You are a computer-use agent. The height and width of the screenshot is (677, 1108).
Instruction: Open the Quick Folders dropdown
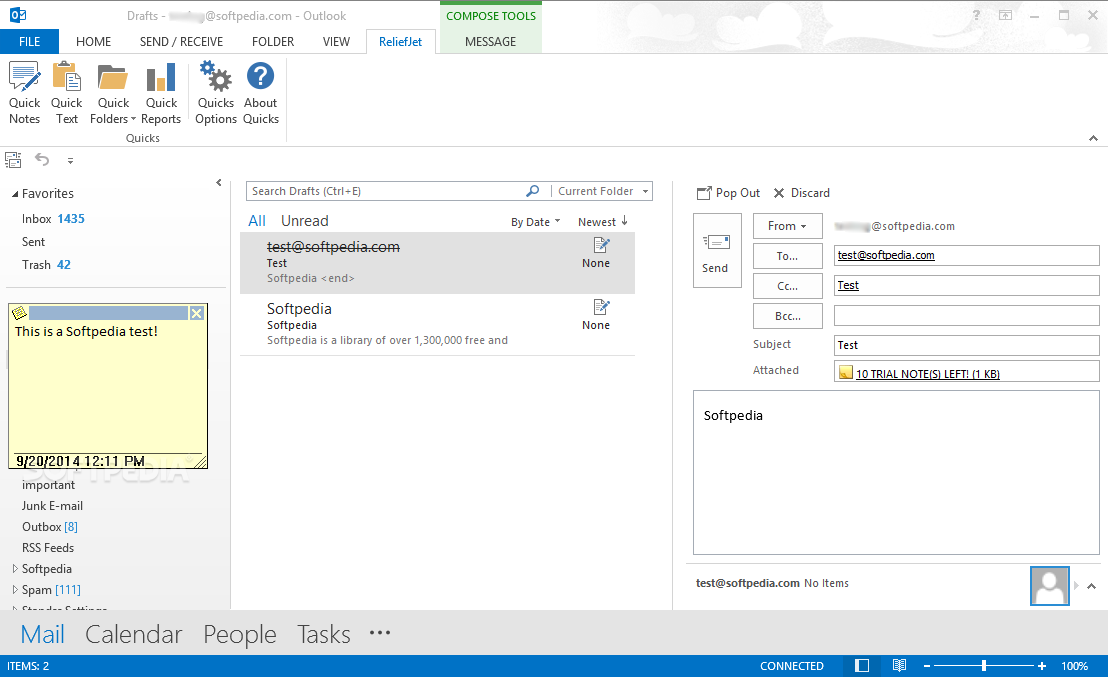(x=113, y=93)
